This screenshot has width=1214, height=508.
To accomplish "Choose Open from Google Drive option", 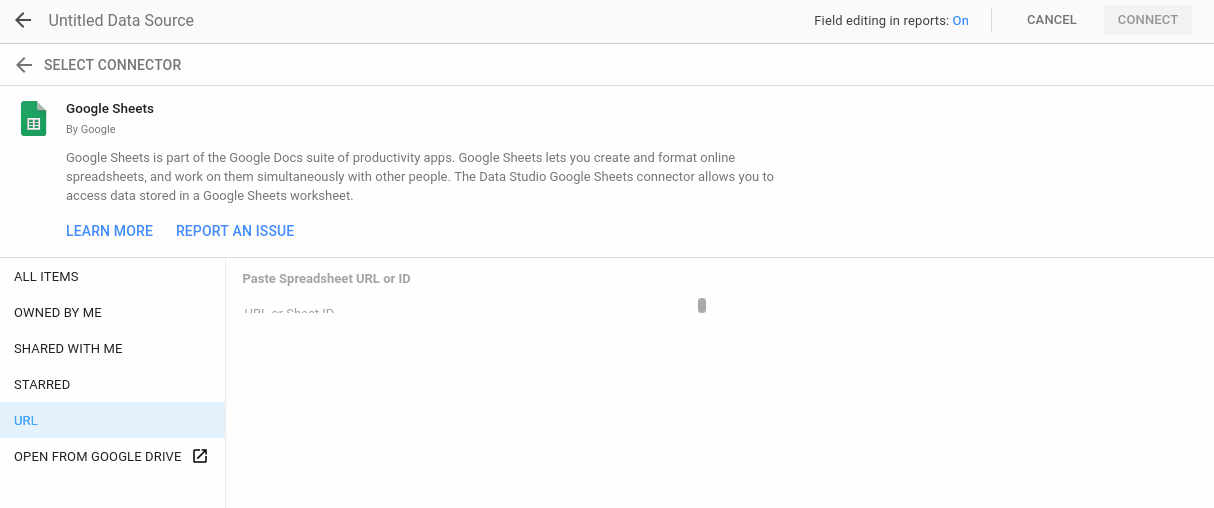I will [98, 457].
